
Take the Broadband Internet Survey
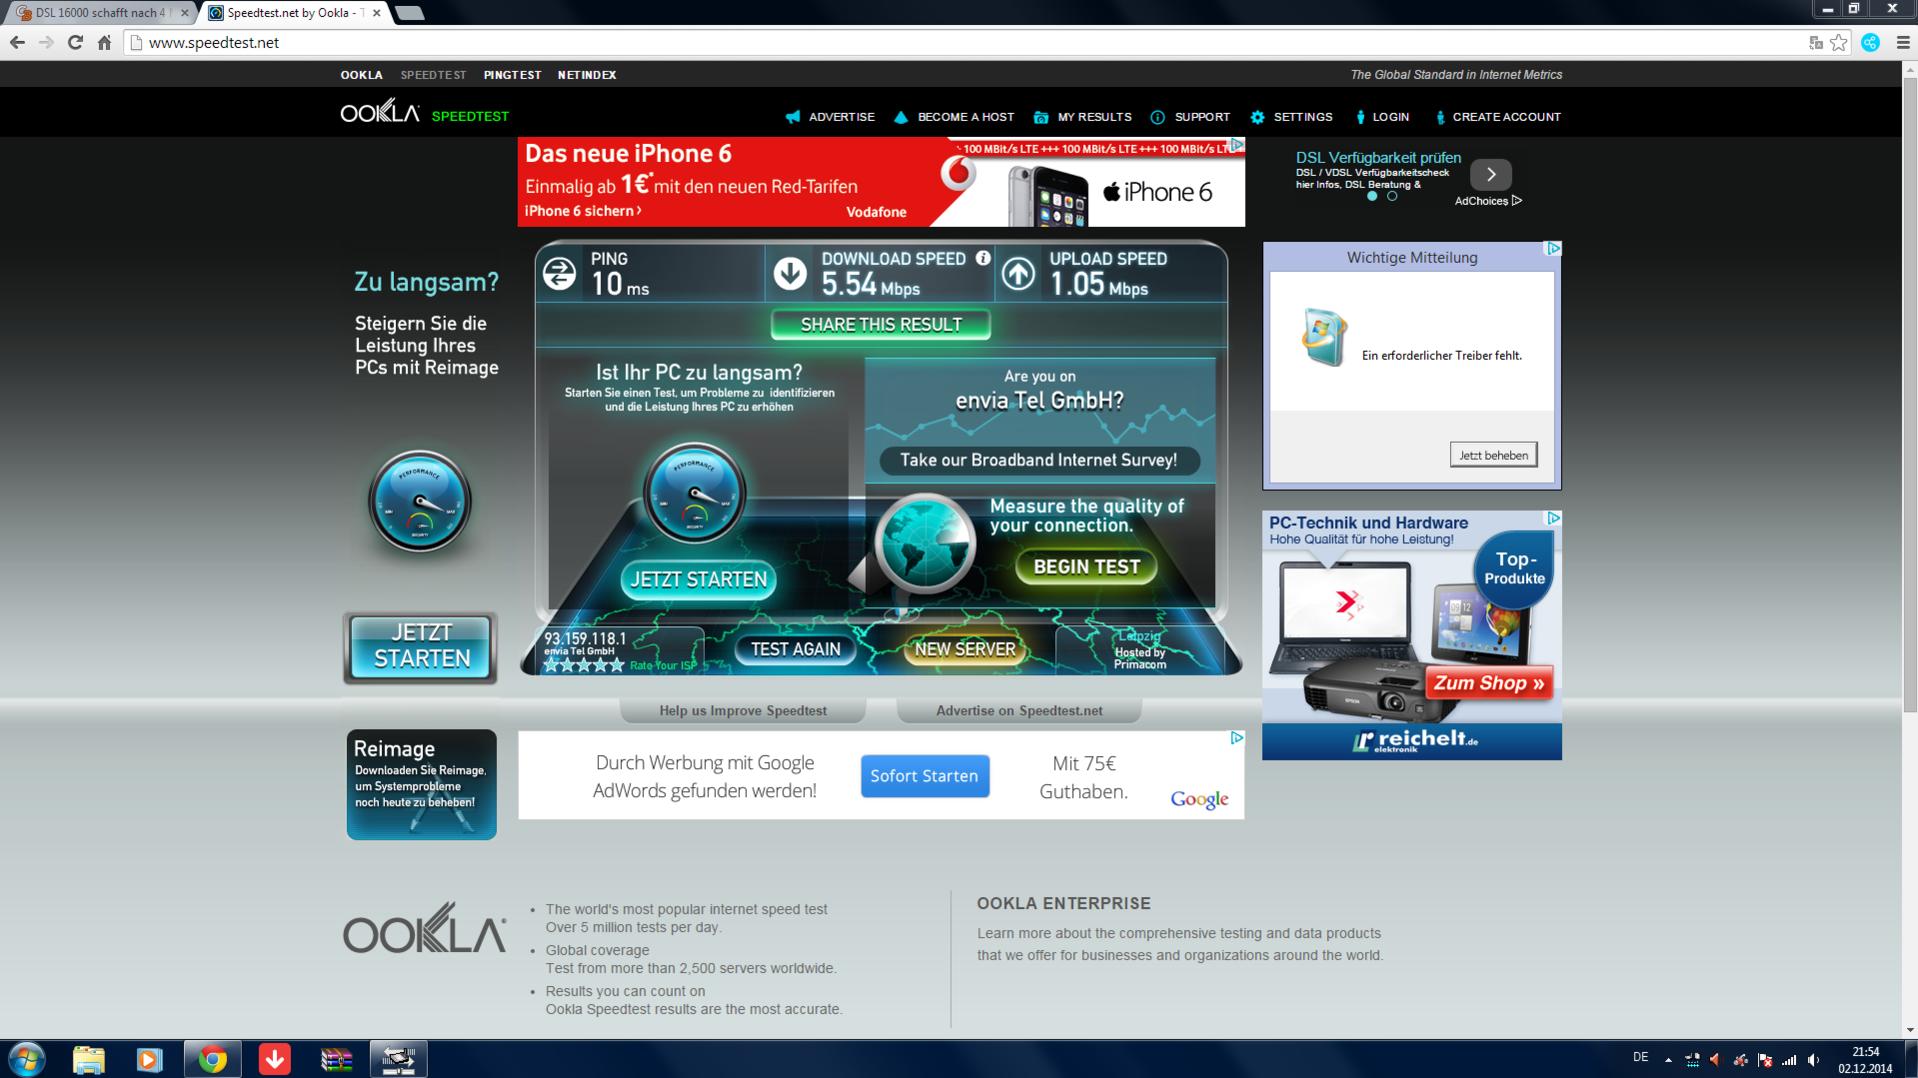tap(1039, 460)
